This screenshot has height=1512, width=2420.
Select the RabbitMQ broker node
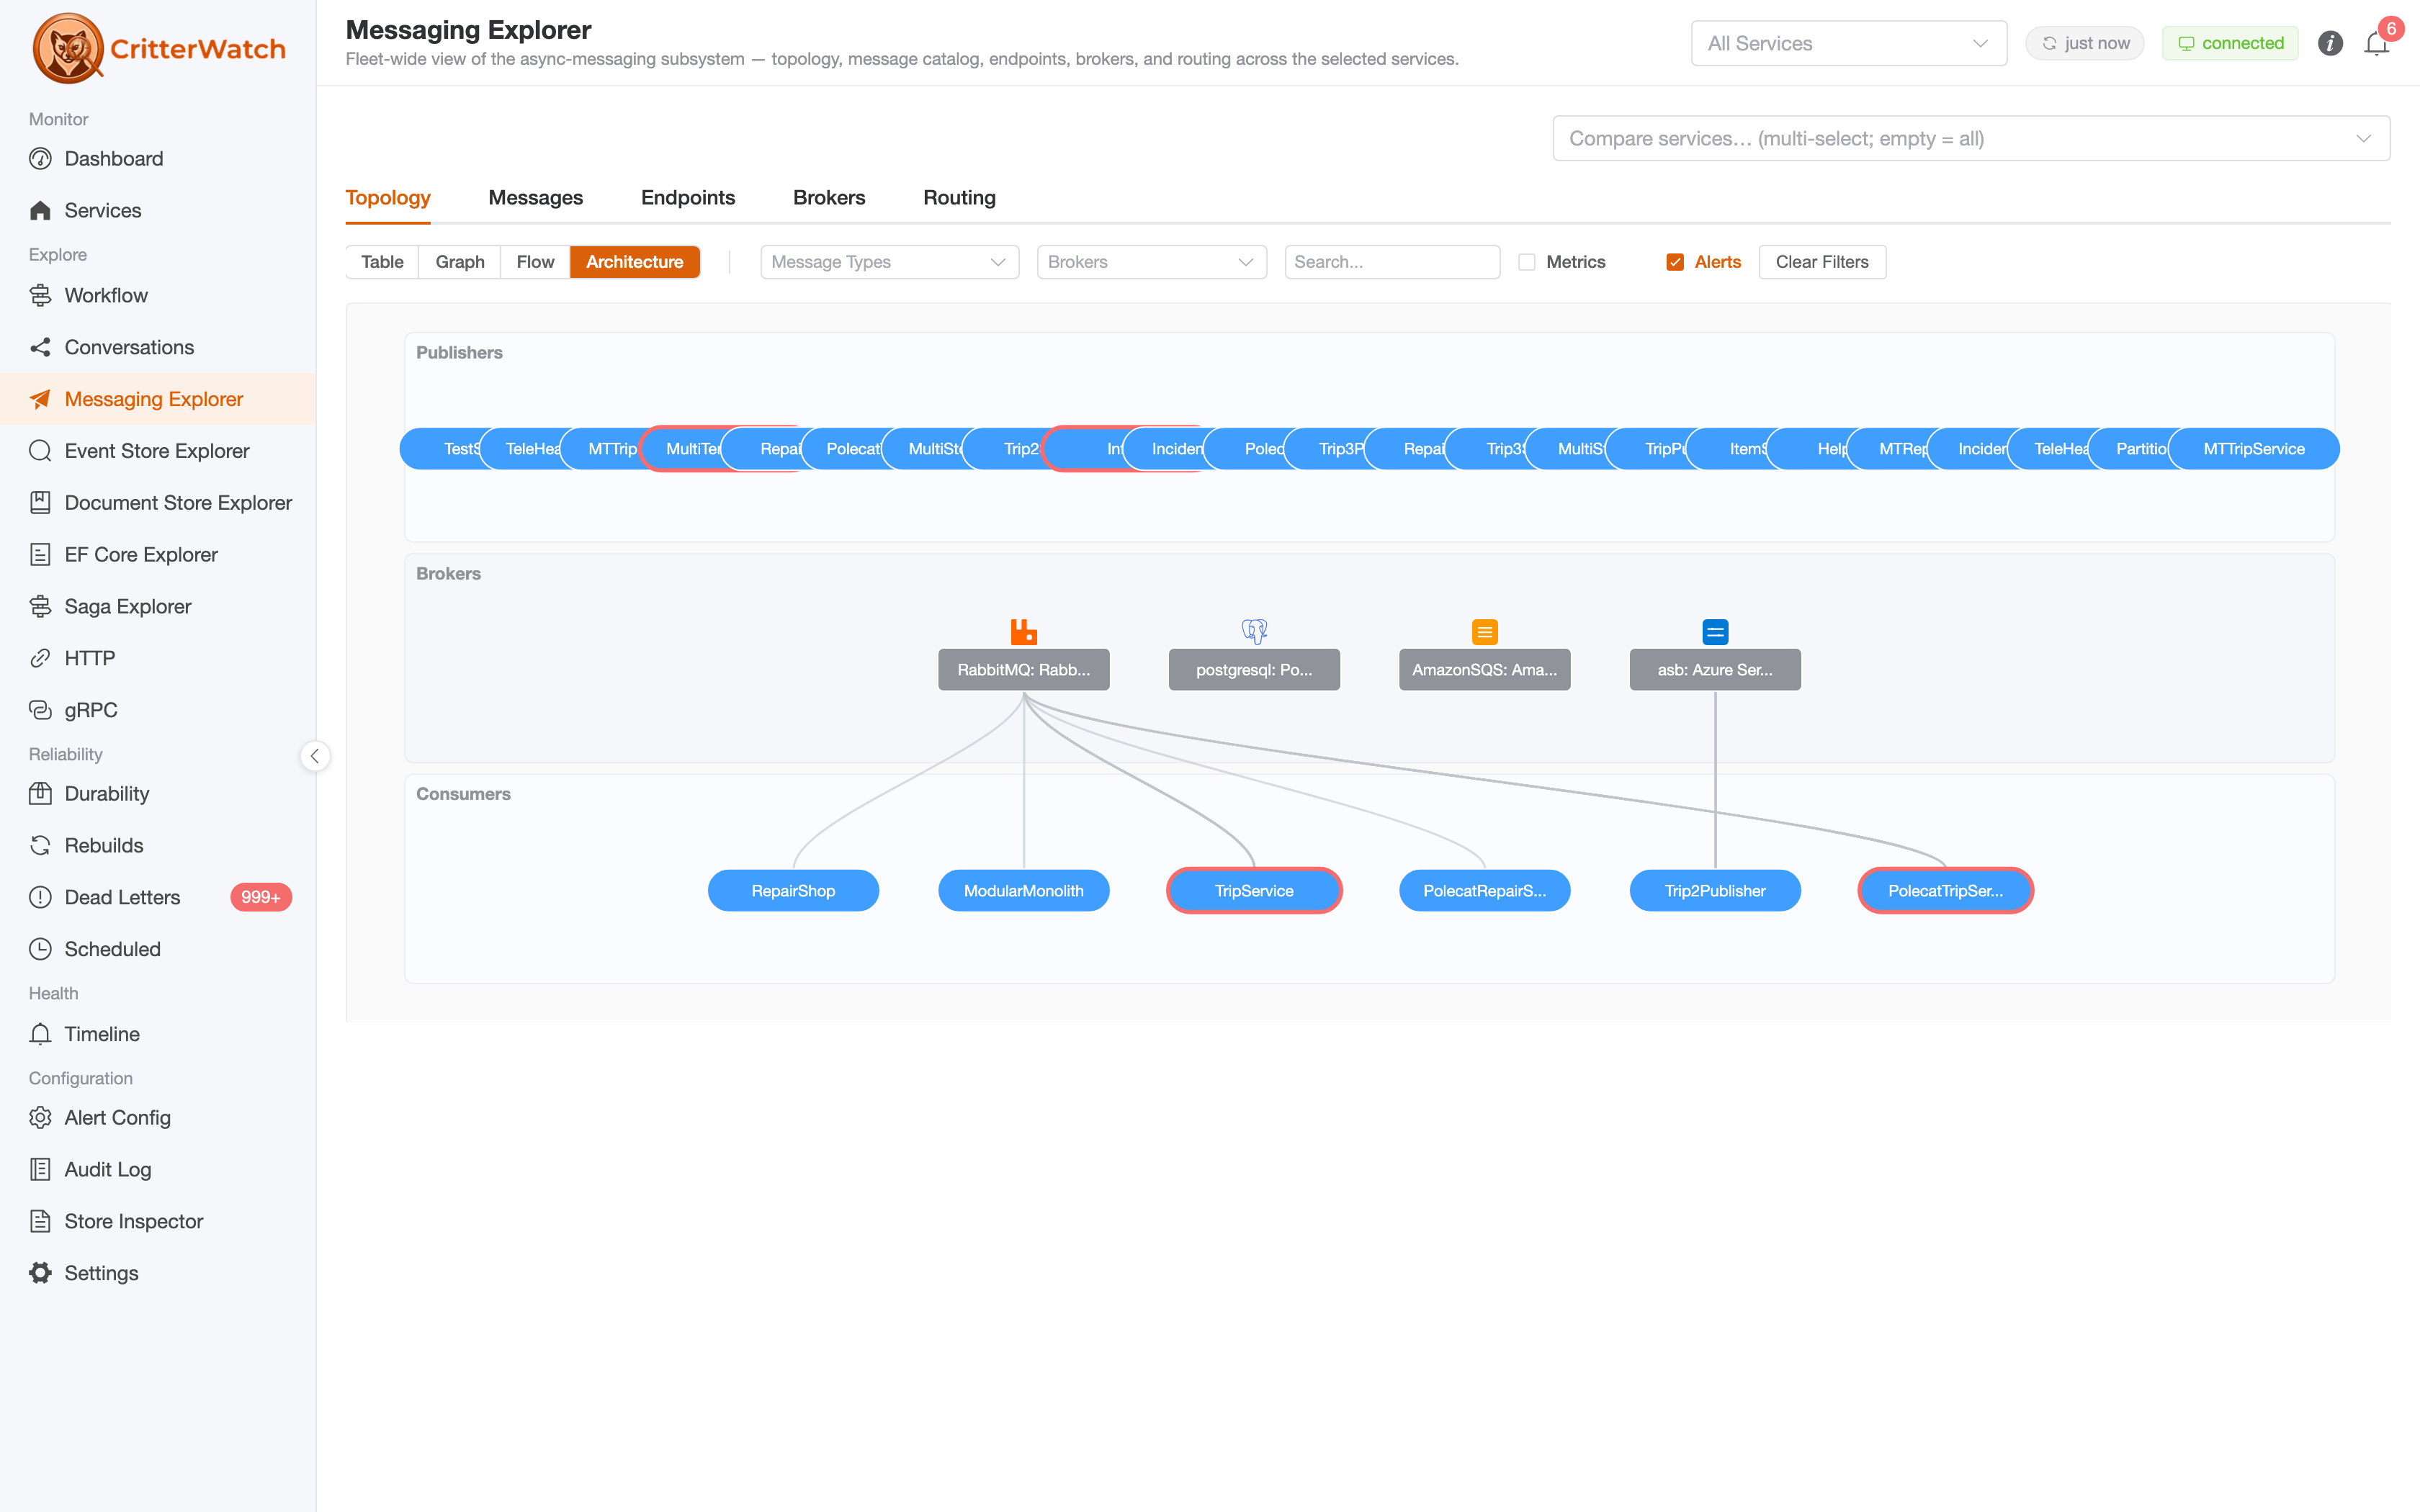[x=1024, y=670]
